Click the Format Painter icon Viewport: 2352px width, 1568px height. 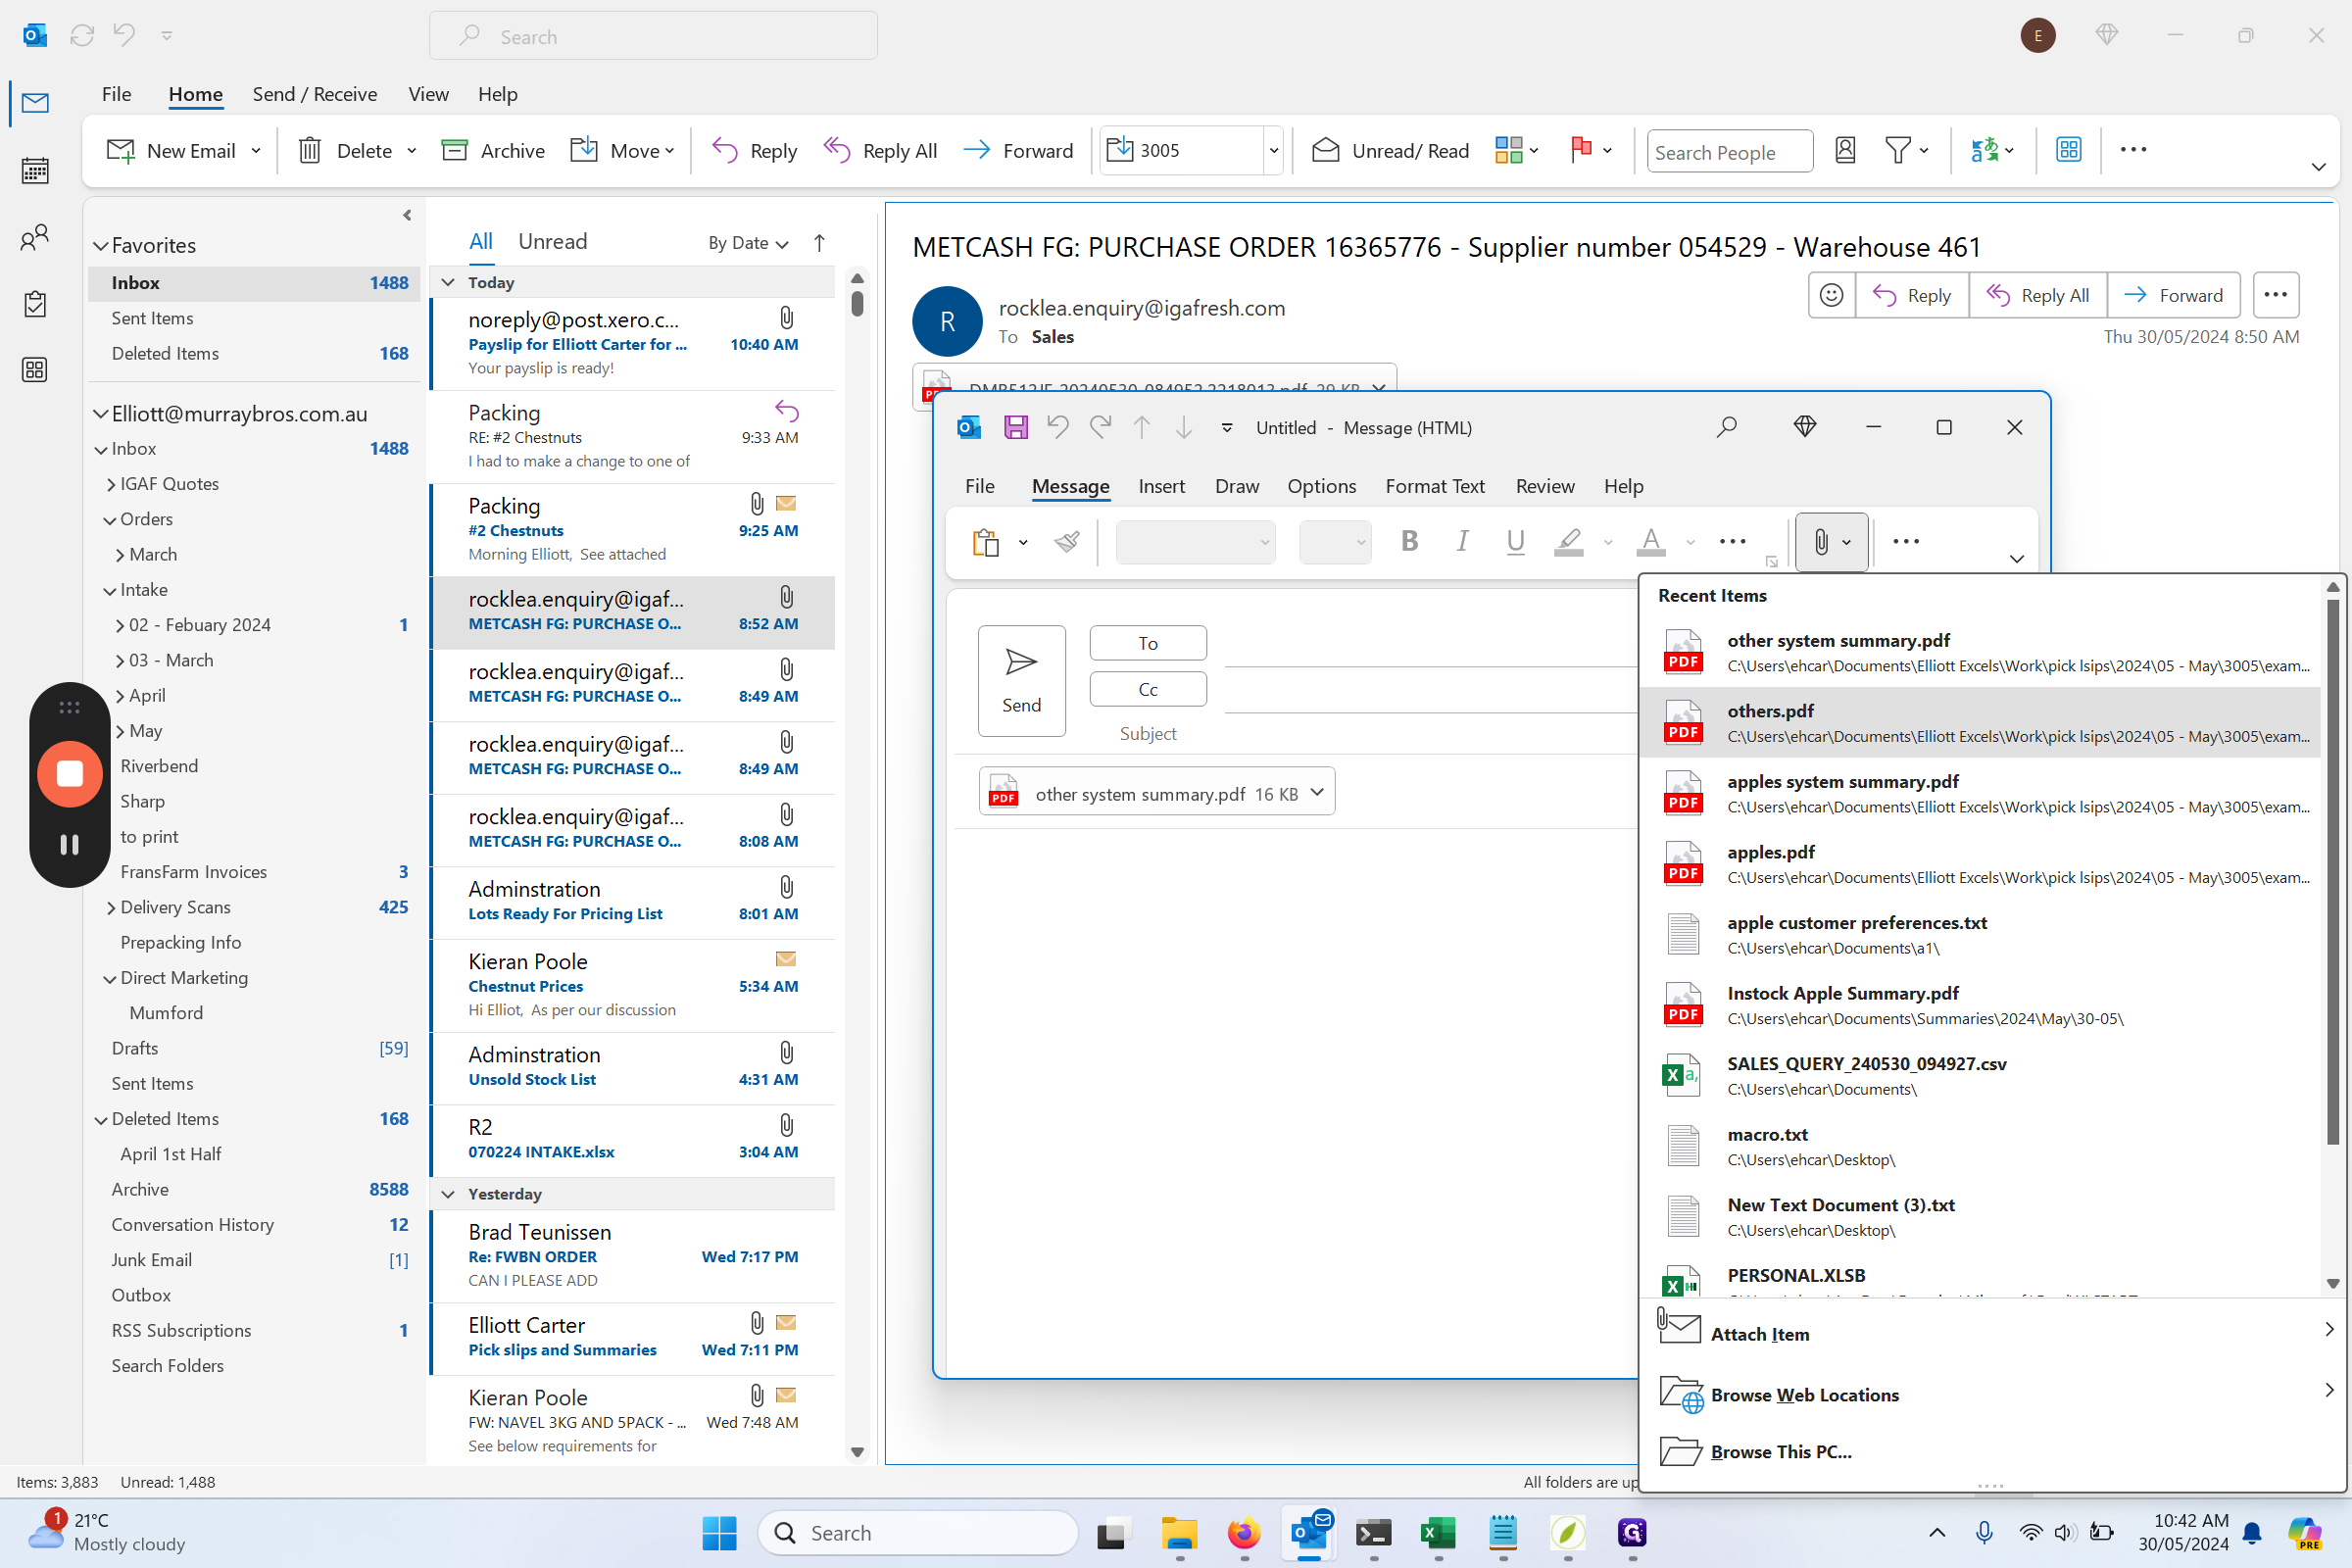[x=1067, y=542]
